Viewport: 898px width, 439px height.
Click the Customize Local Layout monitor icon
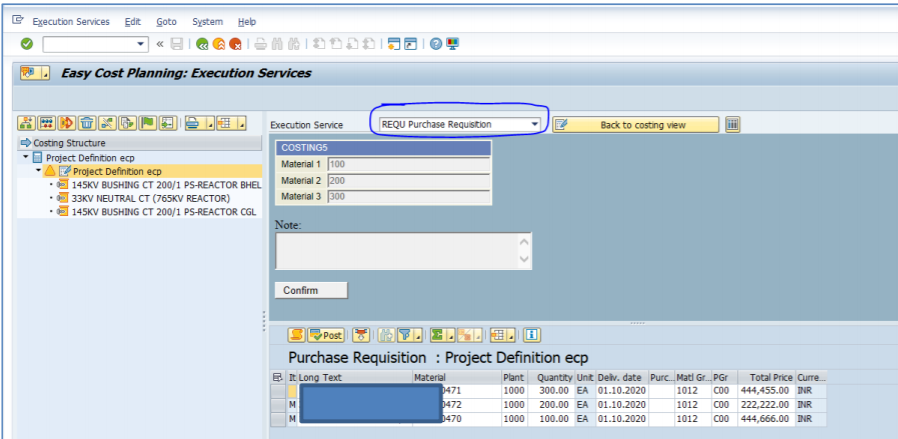[452, 43]
